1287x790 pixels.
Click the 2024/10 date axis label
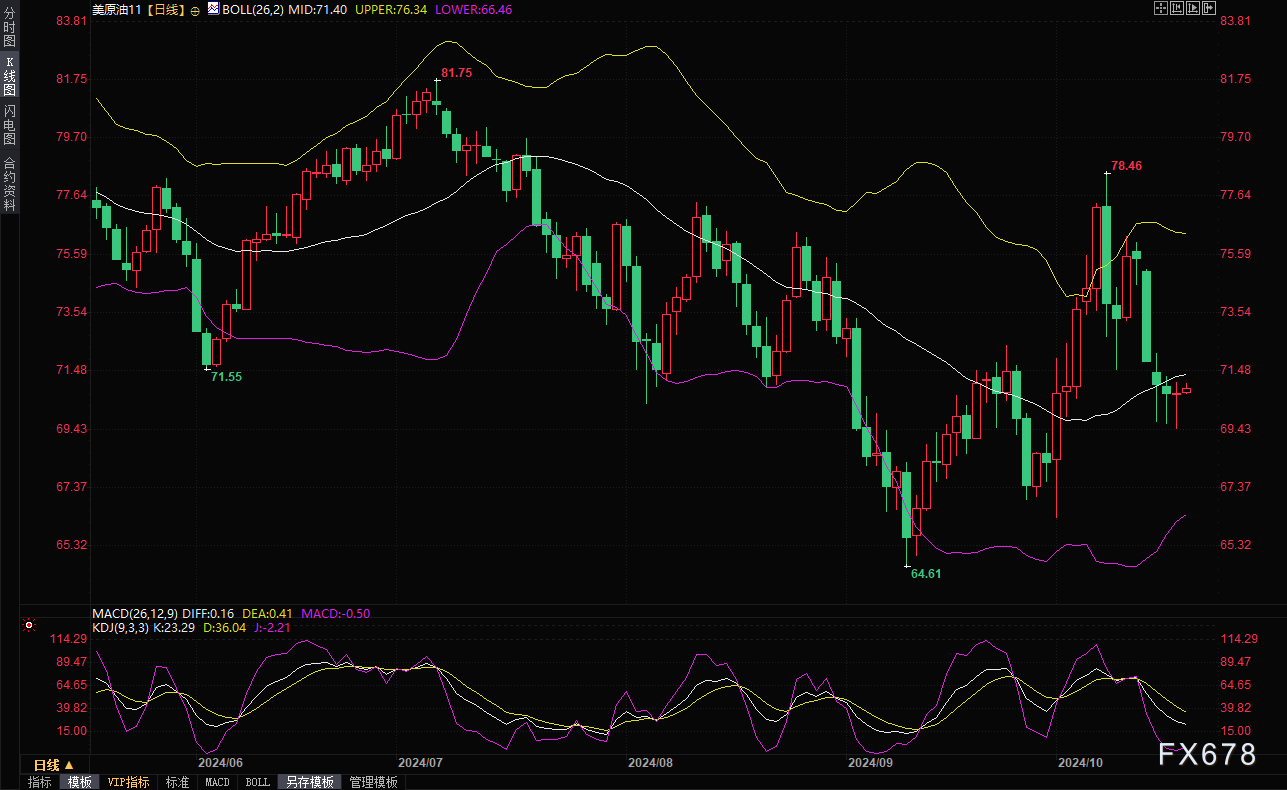(1081, 762)
